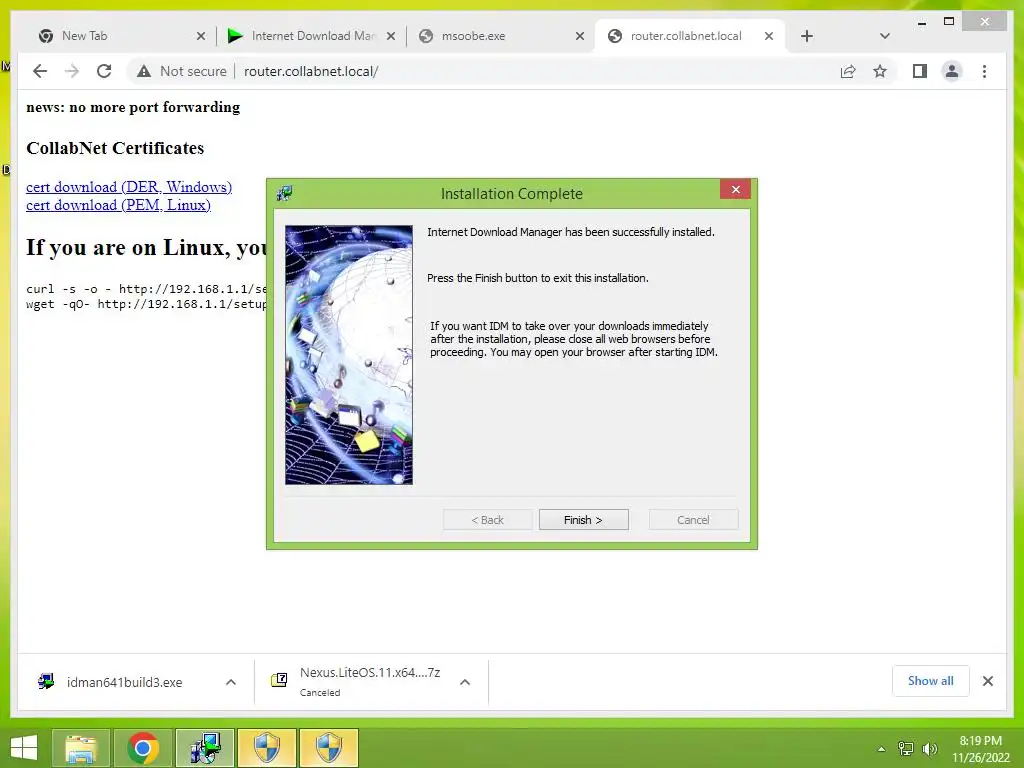Click the Not secure warning icon
Image resolution: width=1024 pixels, height=768 pixels.
coord(144,71)
